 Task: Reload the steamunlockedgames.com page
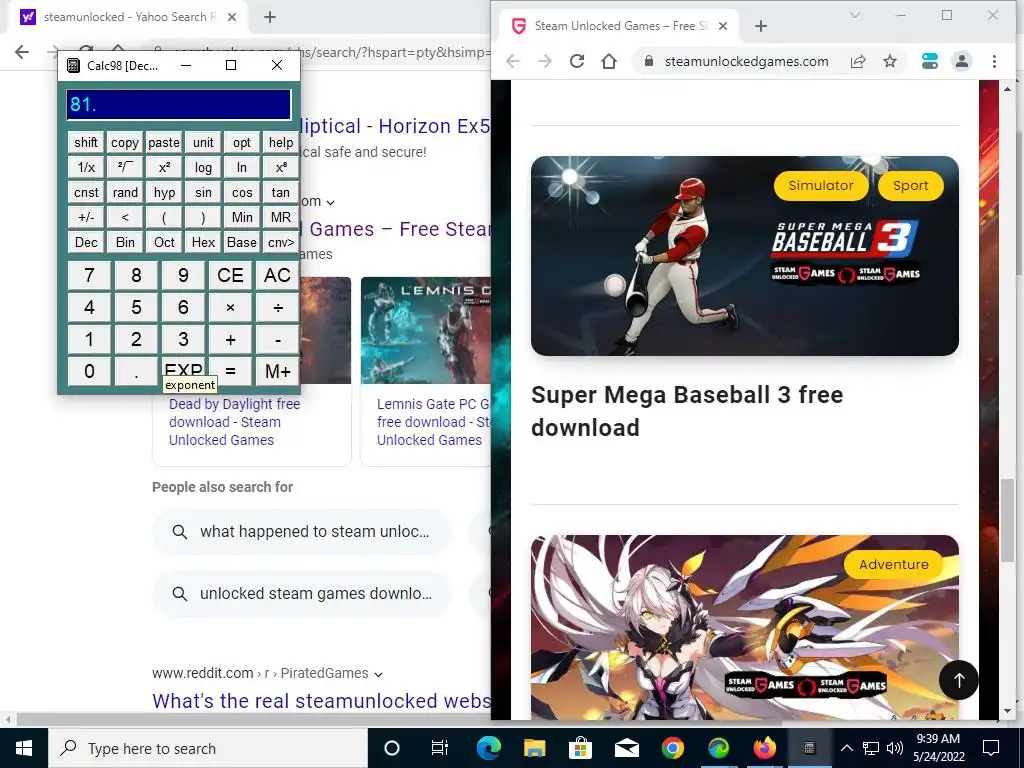click(x=577, y=61)
